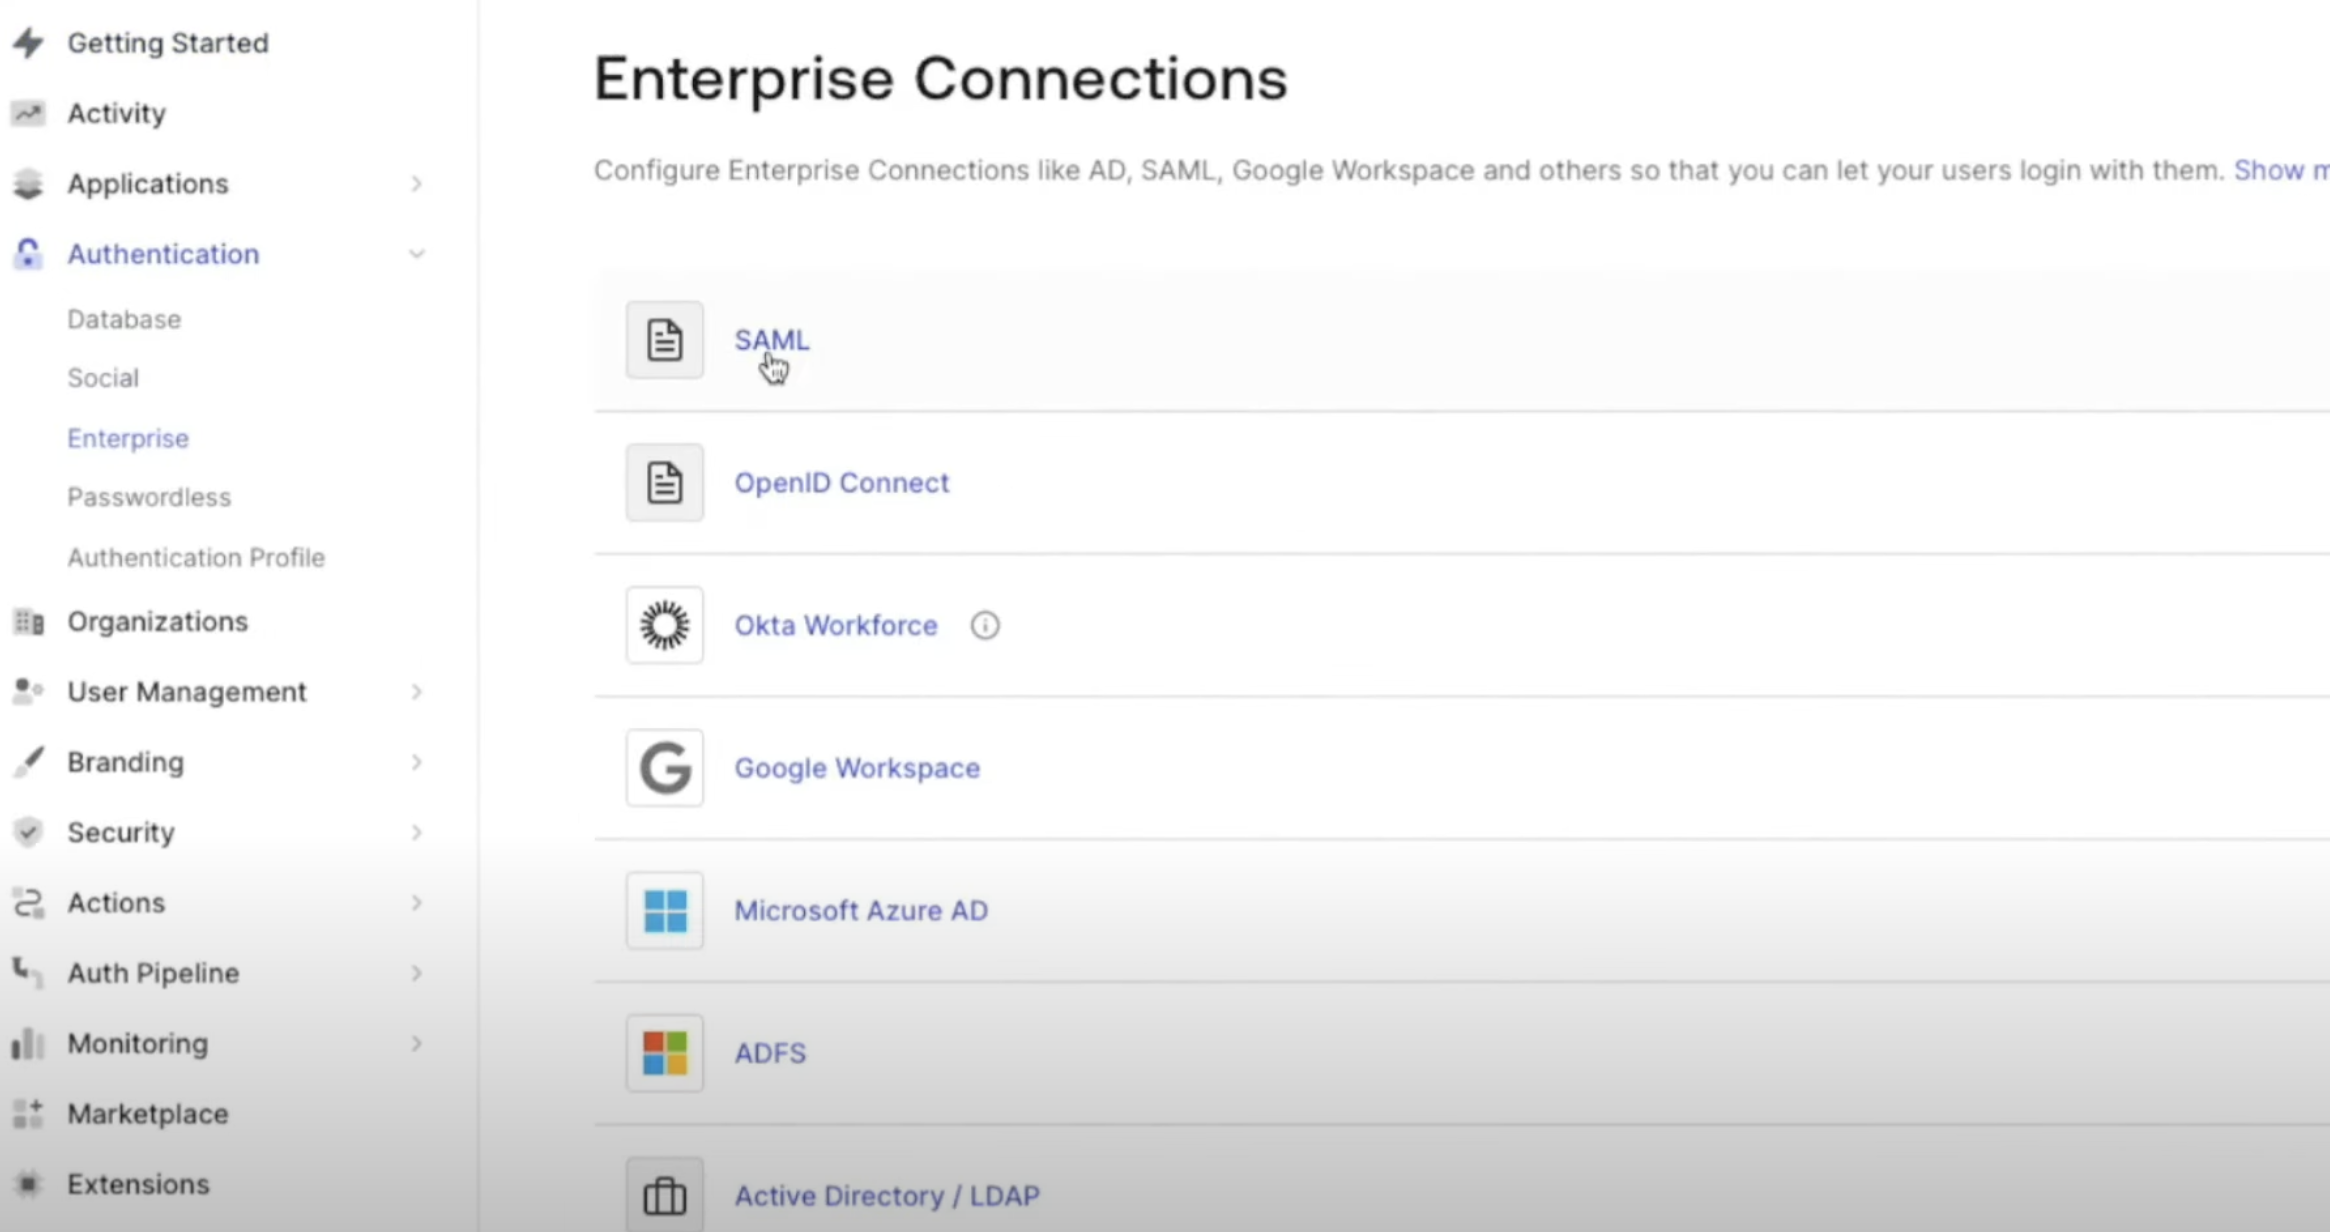Collapse the Authentication section chevron
2330x1232 pixels.
[416, 254]
